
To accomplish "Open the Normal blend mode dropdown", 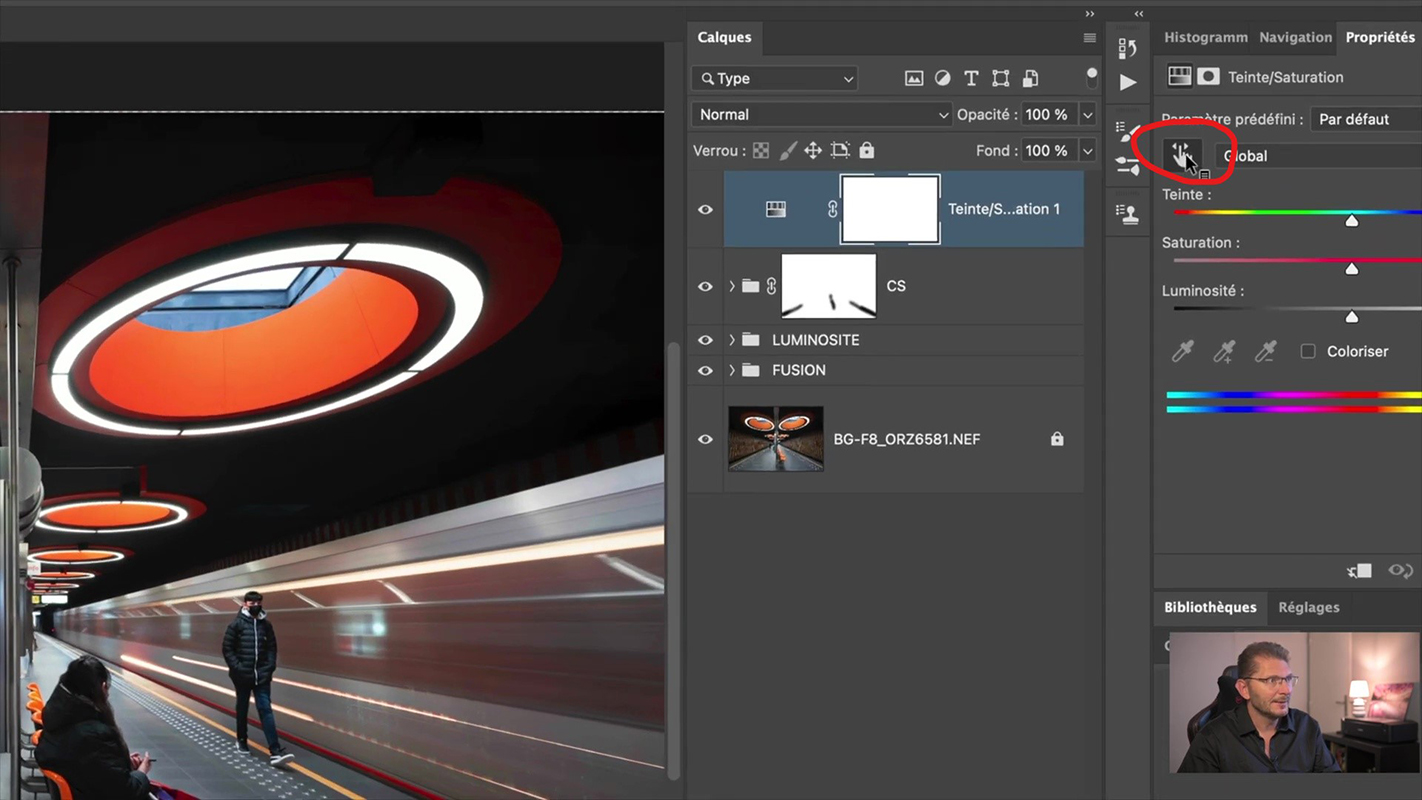I will tap(821, 115).
